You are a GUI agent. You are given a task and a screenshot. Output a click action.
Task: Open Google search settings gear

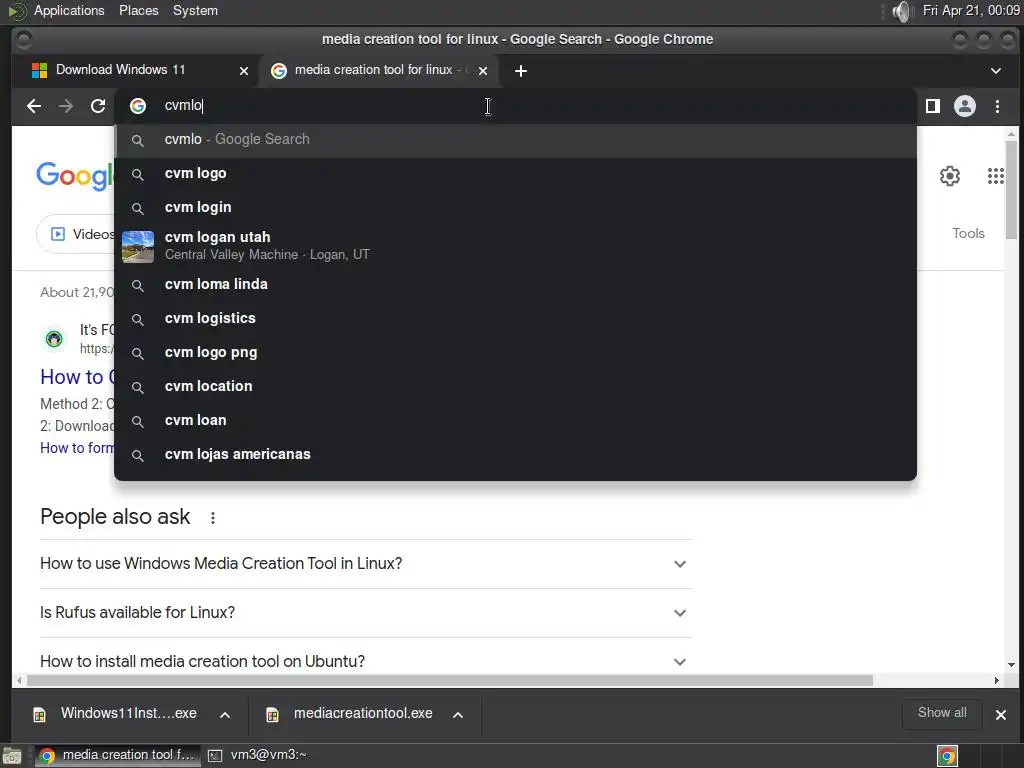[950, 176]
